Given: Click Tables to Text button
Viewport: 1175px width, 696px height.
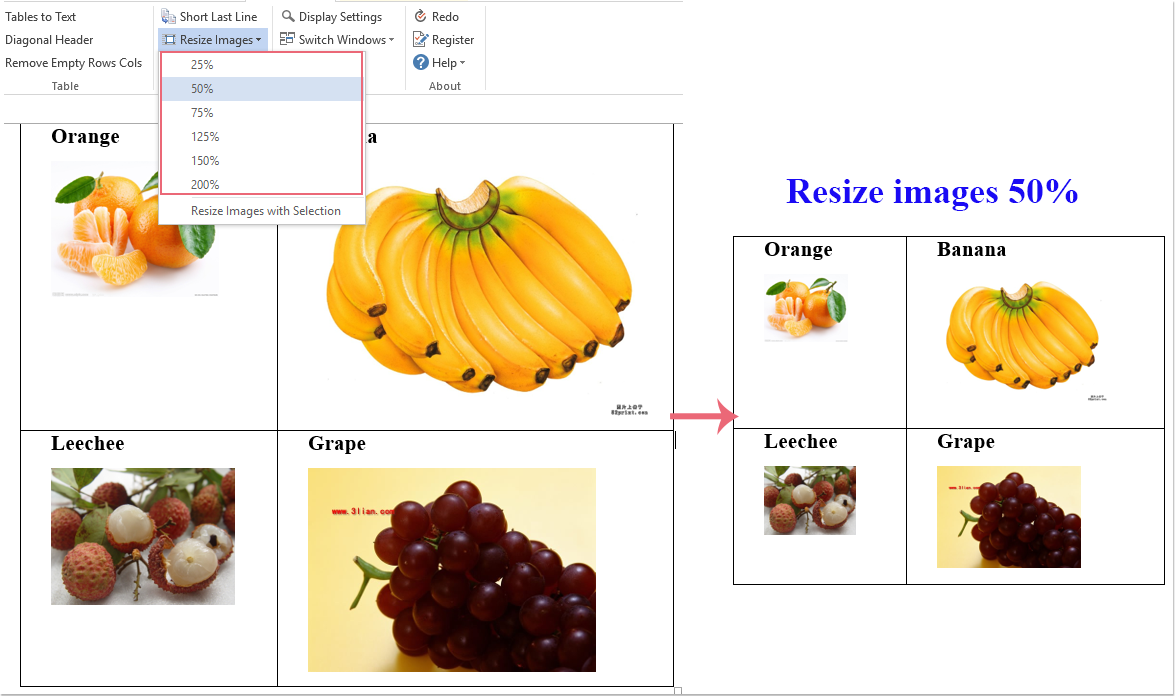Looking at the screenshot, I should point(41,17).
